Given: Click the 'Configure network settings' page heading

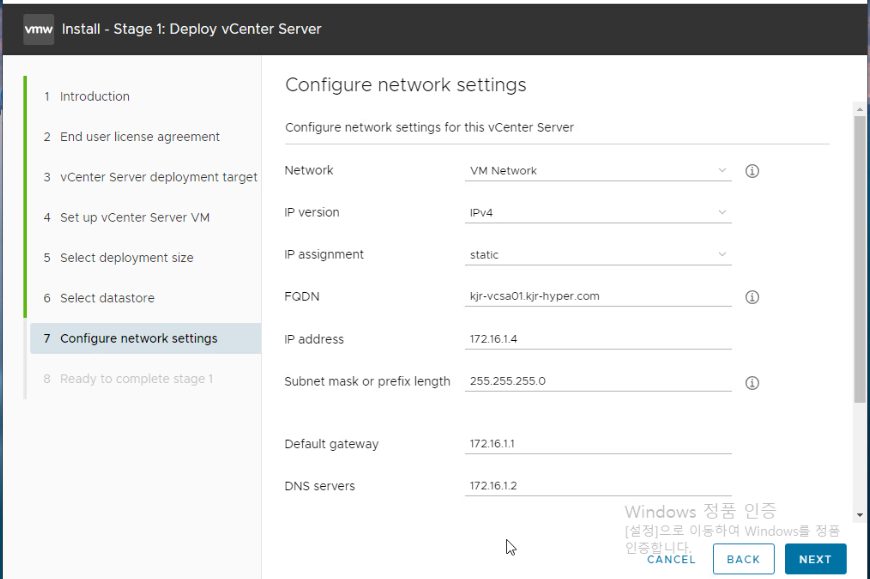Looking at the screenshot, I should [406, 85].
